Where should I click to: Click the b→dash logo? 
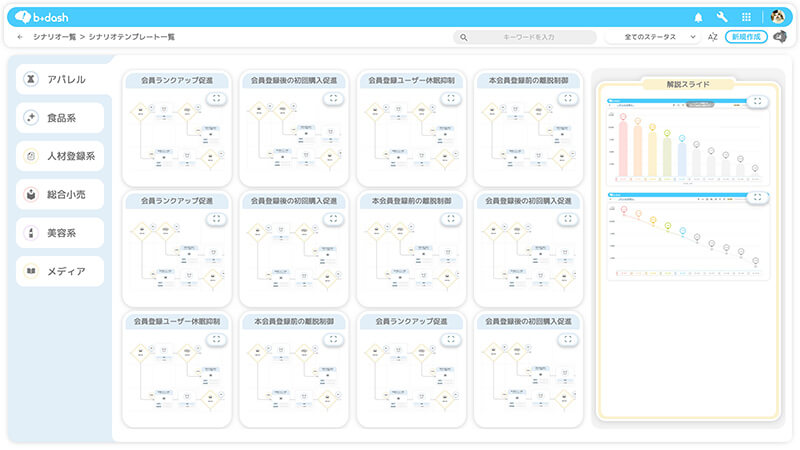click(x=44, y=17)
